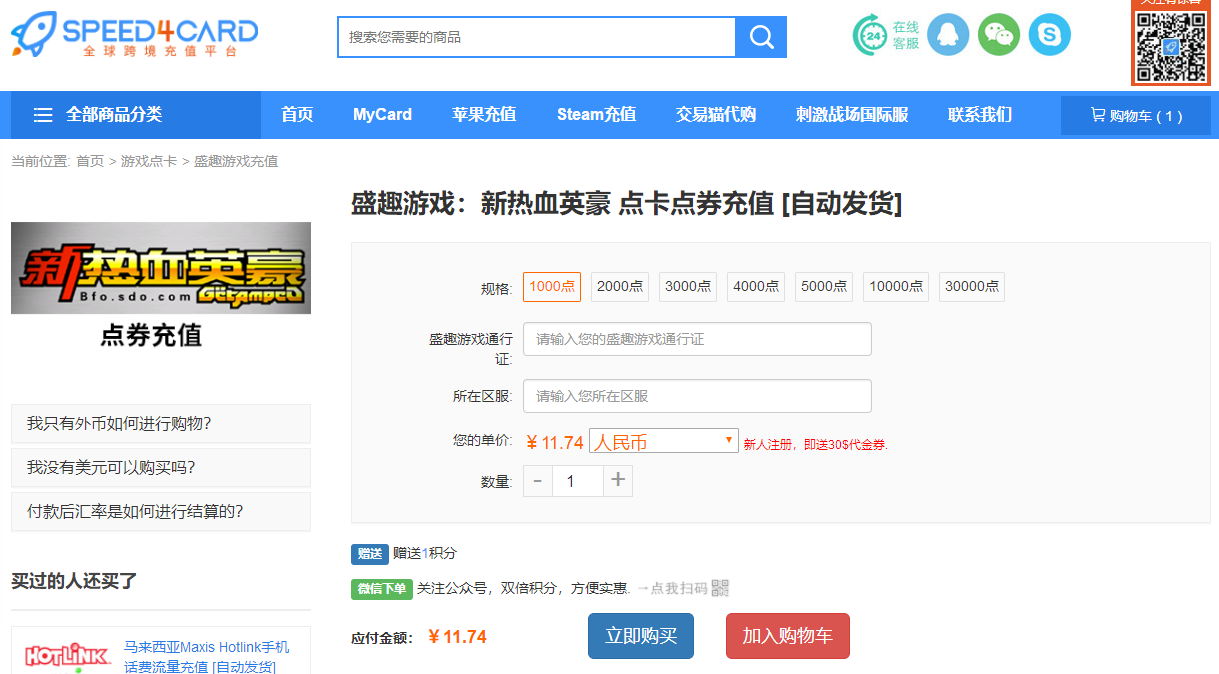Expand FAQ 我没有美元可以购买吗?
Image resolution: width=1219 pixels, height=674 pixels.
pyautogui.click(x=161, y=468)
